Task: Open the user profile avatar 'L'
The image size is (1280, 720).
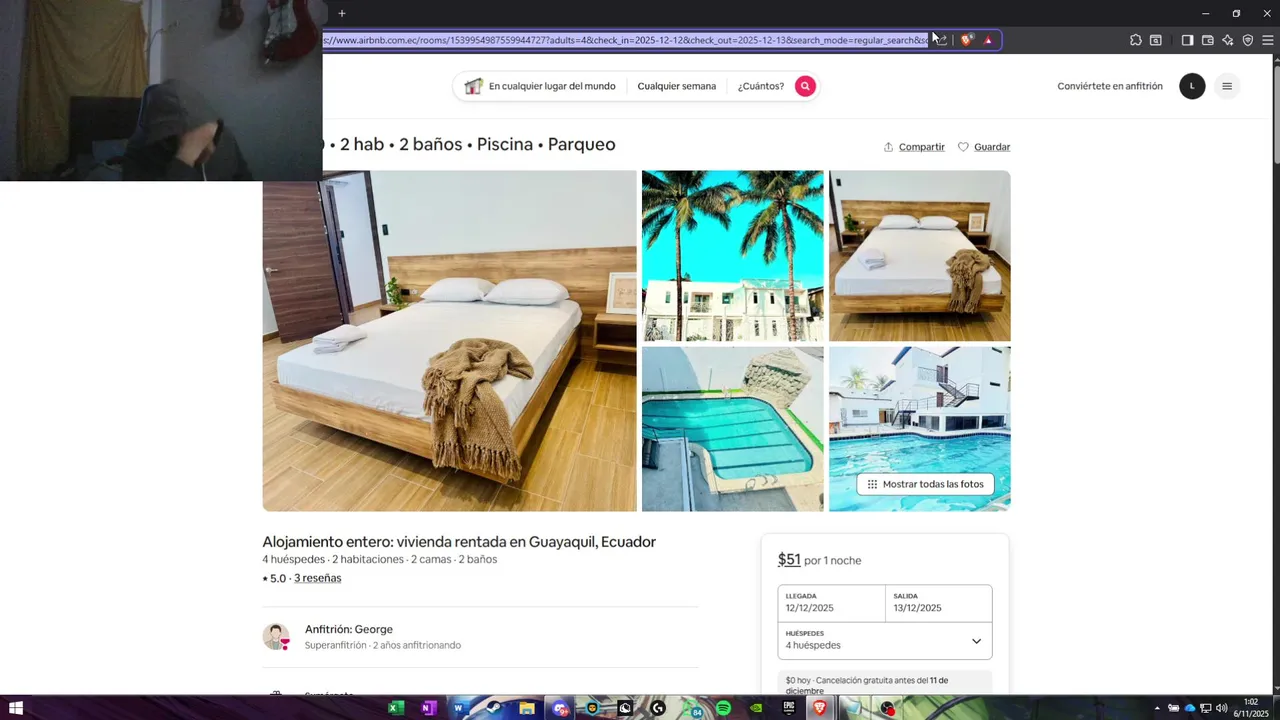Action: tap(1192, 86)
